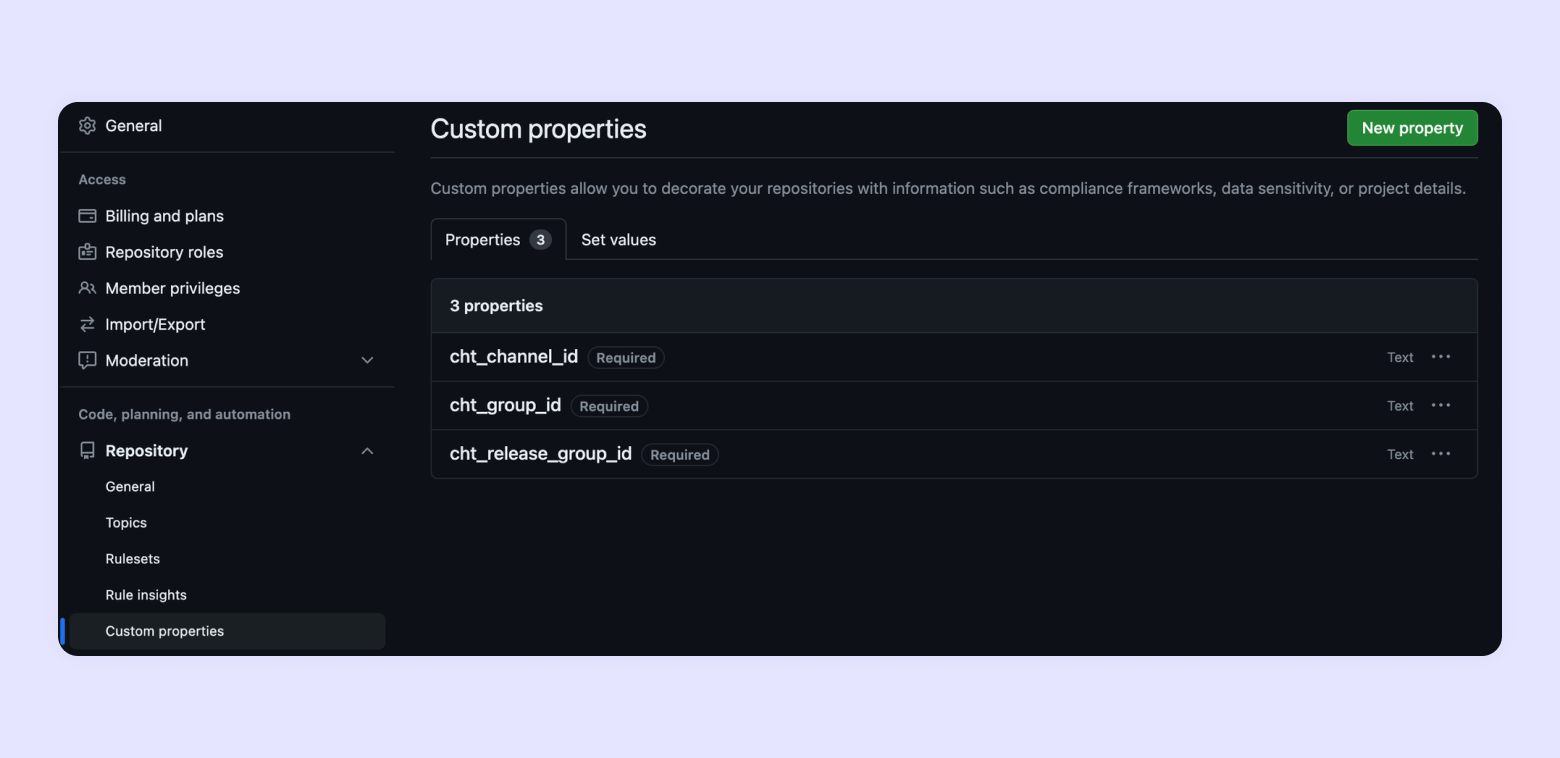Click the credit card Billing icon
1560x758 pixels.
[x=87, y=216]
